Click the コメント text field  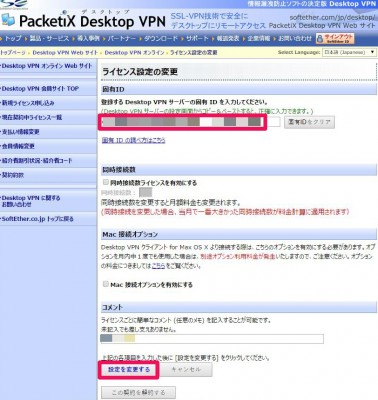[x=212, y=339]
